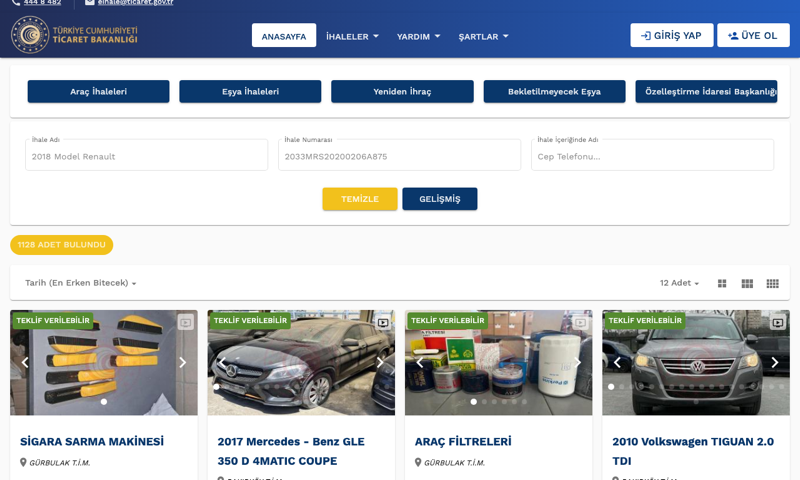
Task: Click the Ticaret Bakanlığı logo
Action: point(74,35)
